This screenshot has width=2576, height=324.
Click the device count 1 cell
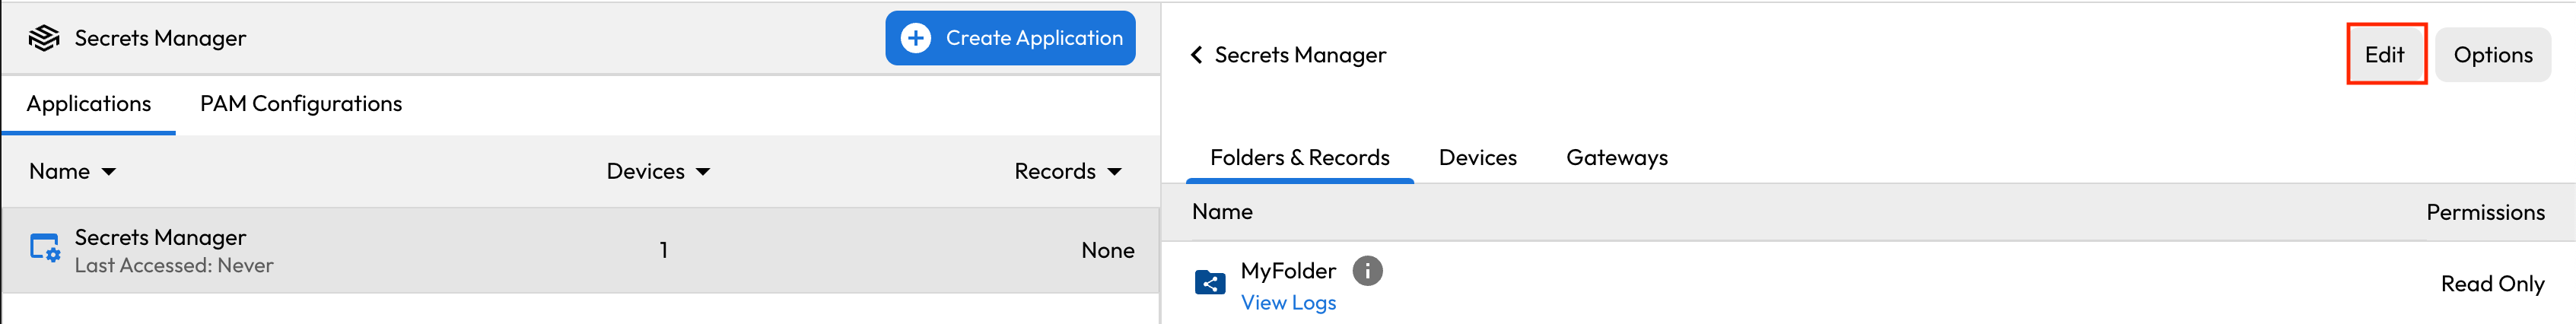(663, 250)
